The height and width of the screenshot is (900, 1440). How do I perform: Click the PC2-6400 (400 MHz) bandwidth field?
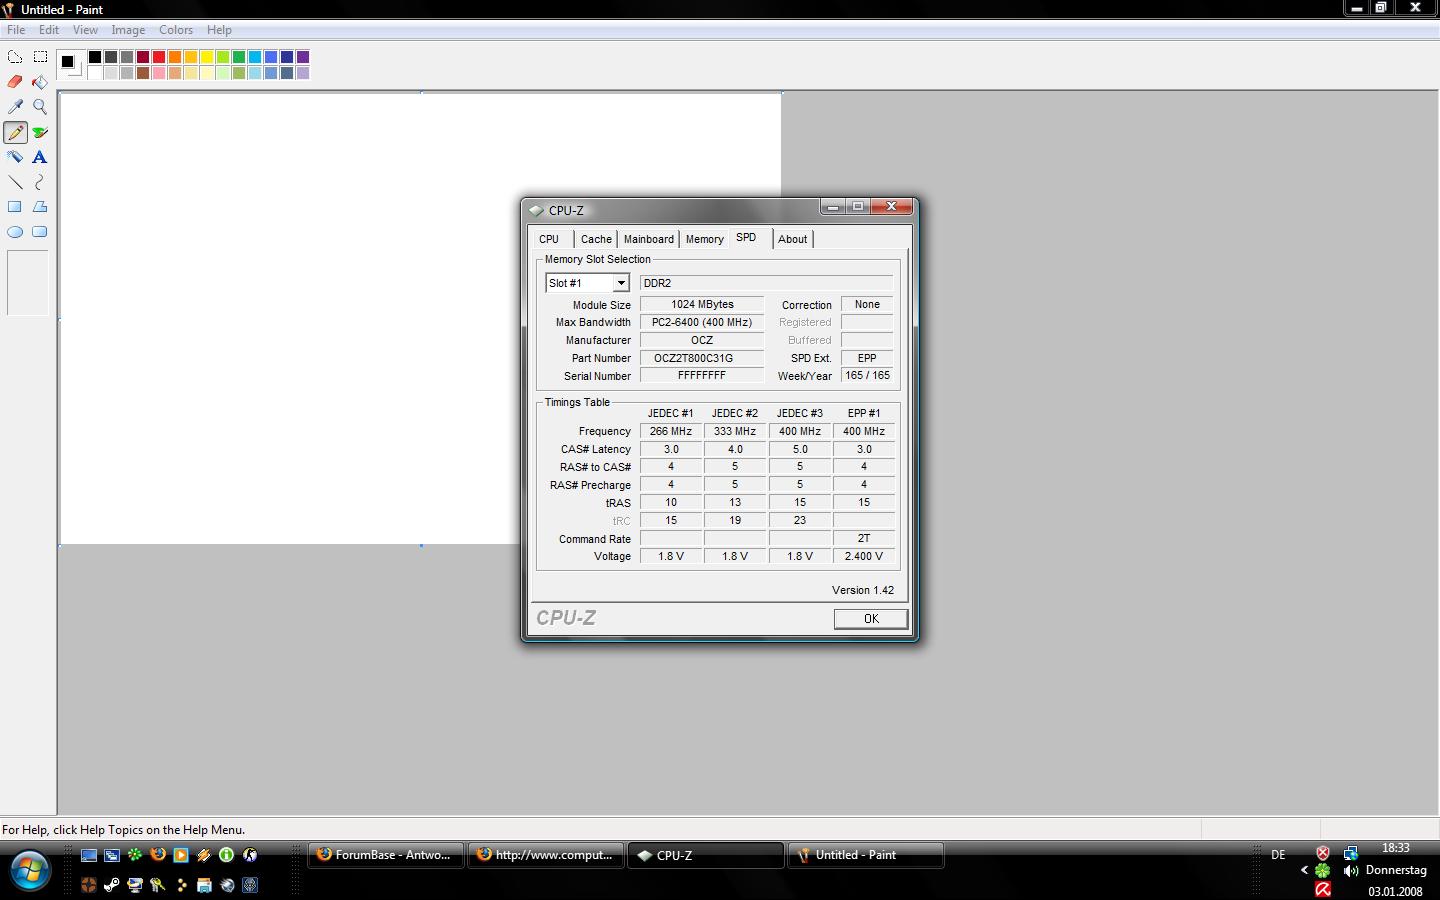(702, 322)
